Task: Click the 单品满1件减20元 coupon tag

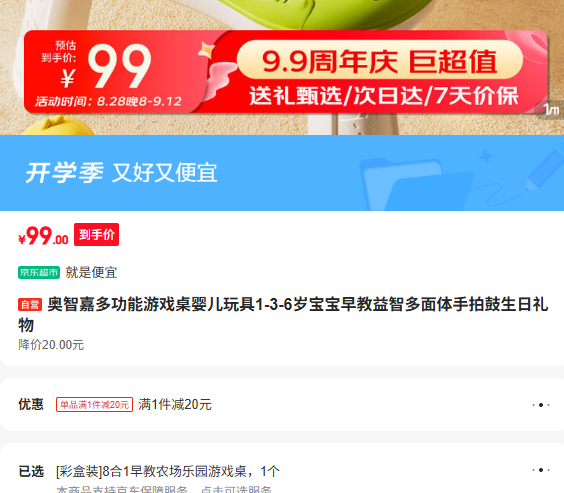Action: [x=94, y=405]
